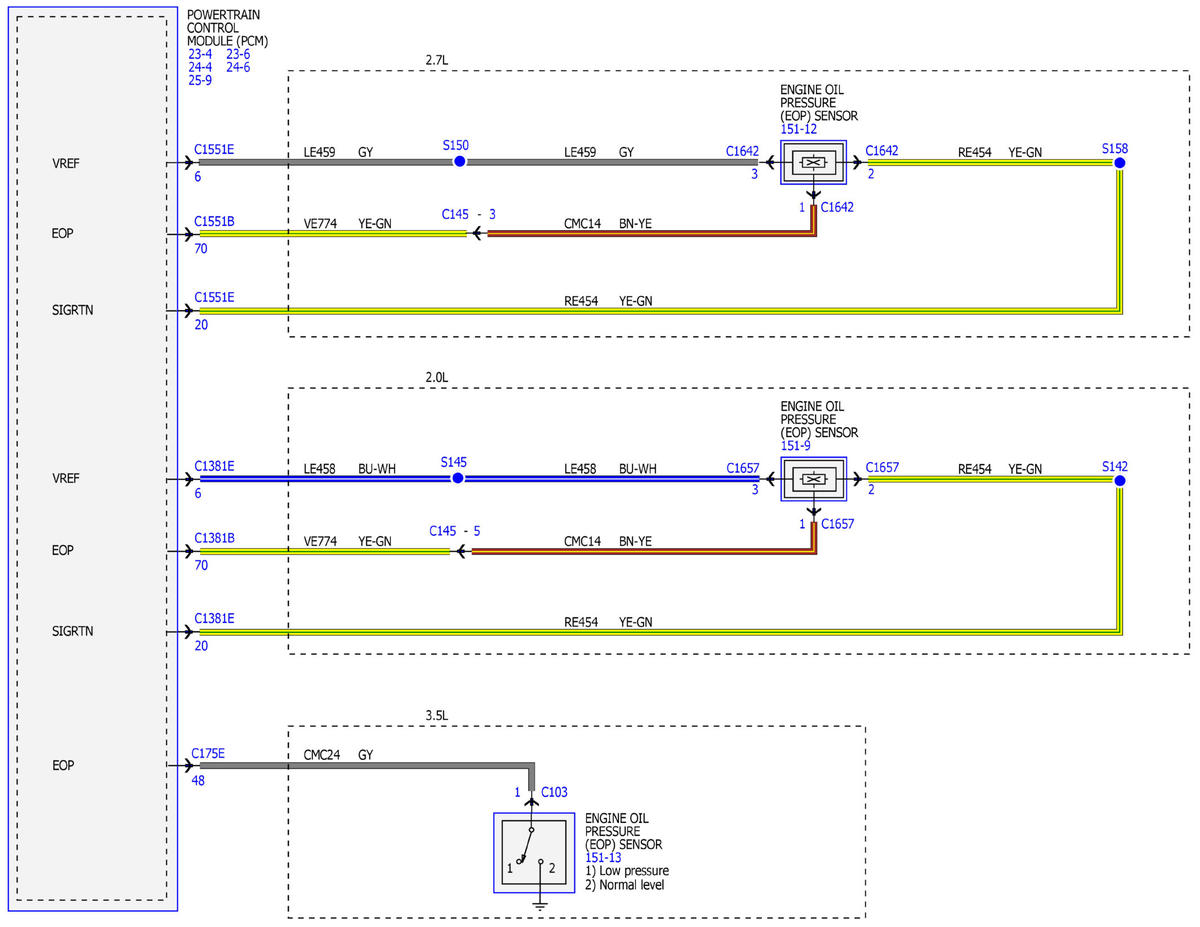1200x927 pixels.
Task: Click pin number 70 under C1381B
Action: pyautogui.click(x=201, y=565)
